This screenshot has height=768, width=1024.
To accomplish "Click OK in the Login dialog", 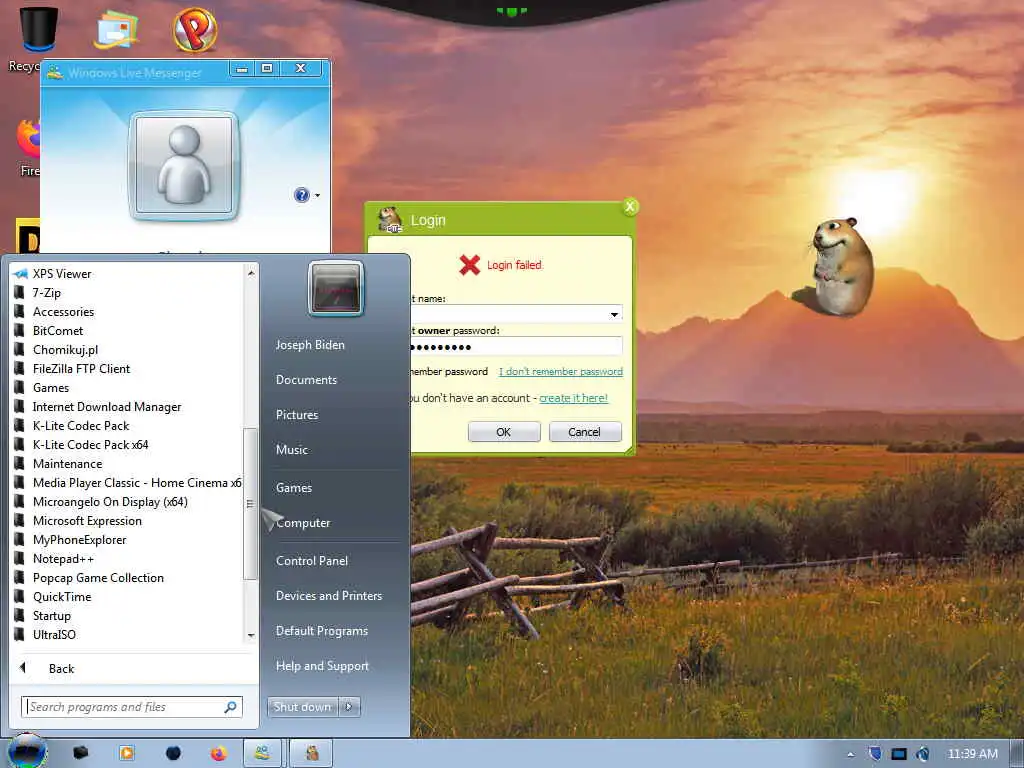I will pos(504,432).
